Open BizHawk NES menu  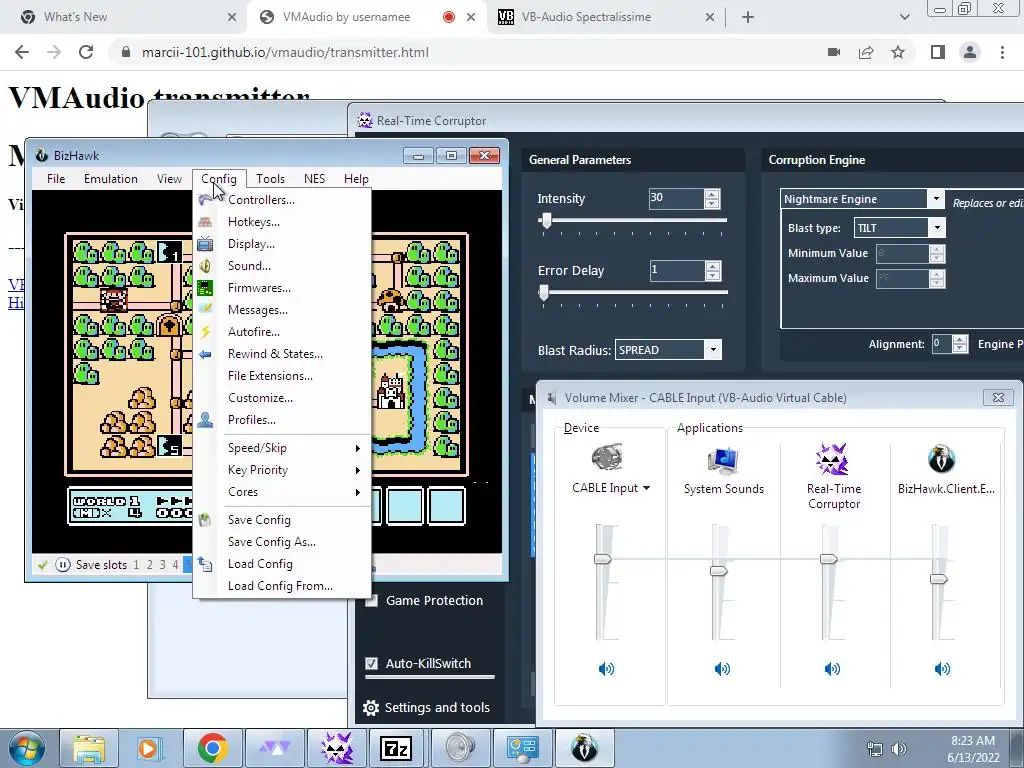(314, 179)
